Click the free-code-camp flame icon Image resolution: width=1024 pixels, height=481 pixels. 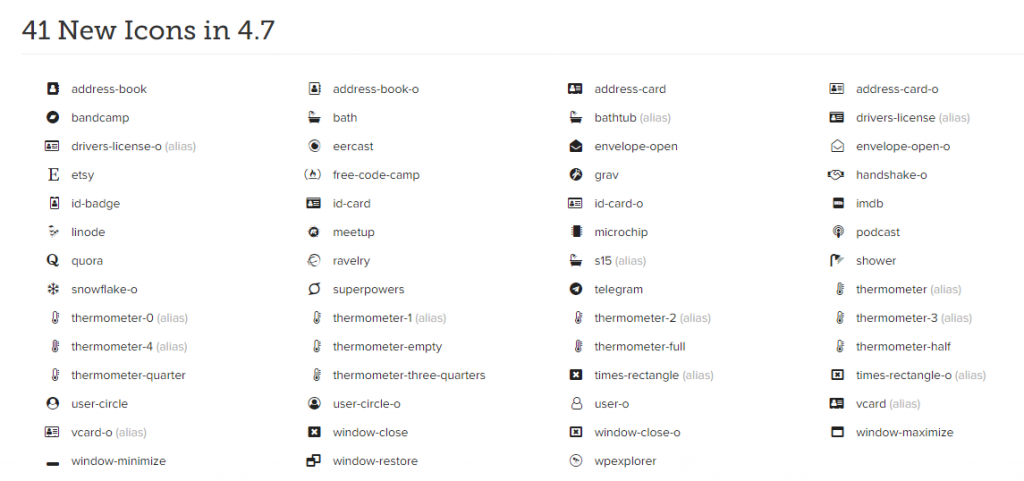[314, 175]
